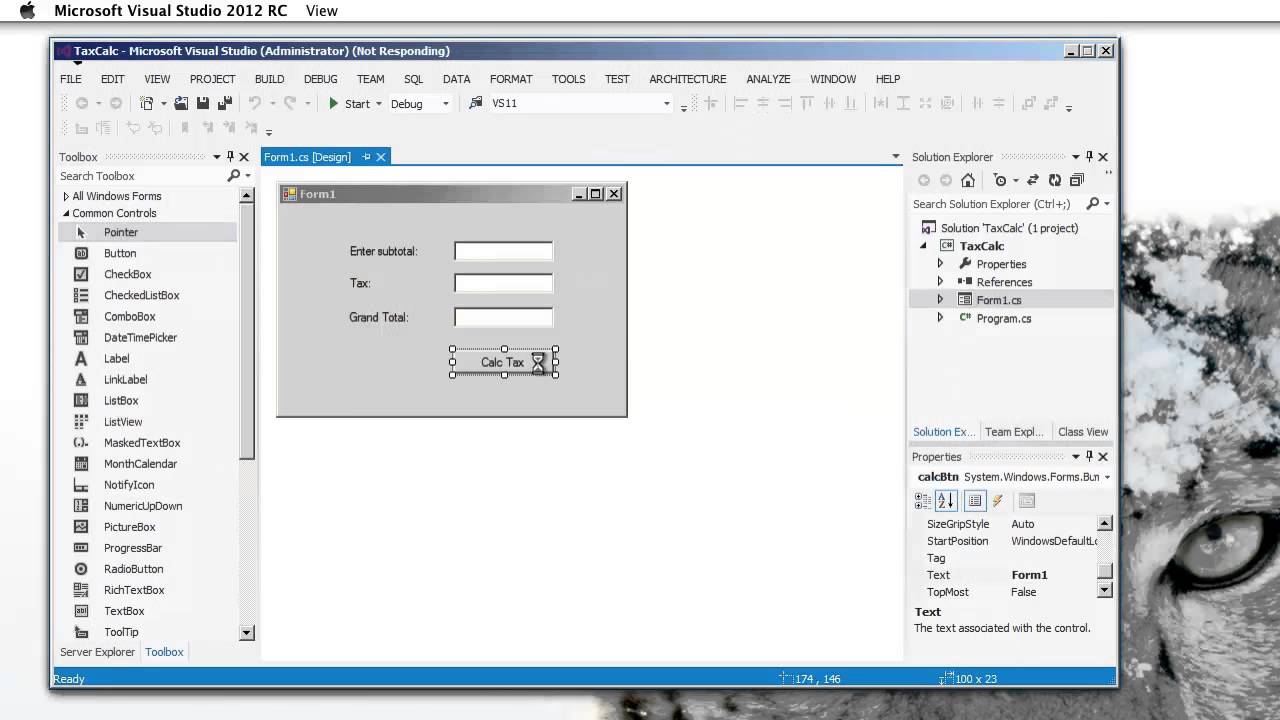Click the Navigate Backward toolbar icon
The width and height of the screenshot is (1280, 720).
[82, 103]
